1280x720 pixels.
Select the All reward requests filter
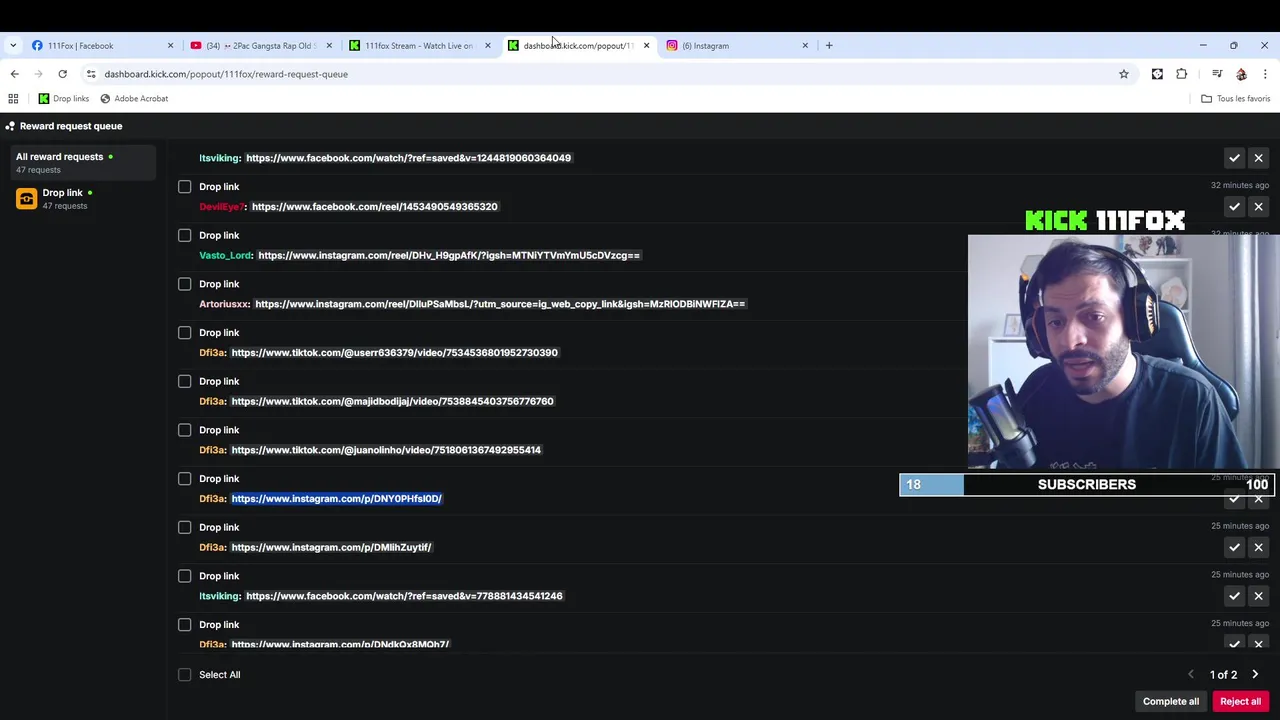(83, 162)
